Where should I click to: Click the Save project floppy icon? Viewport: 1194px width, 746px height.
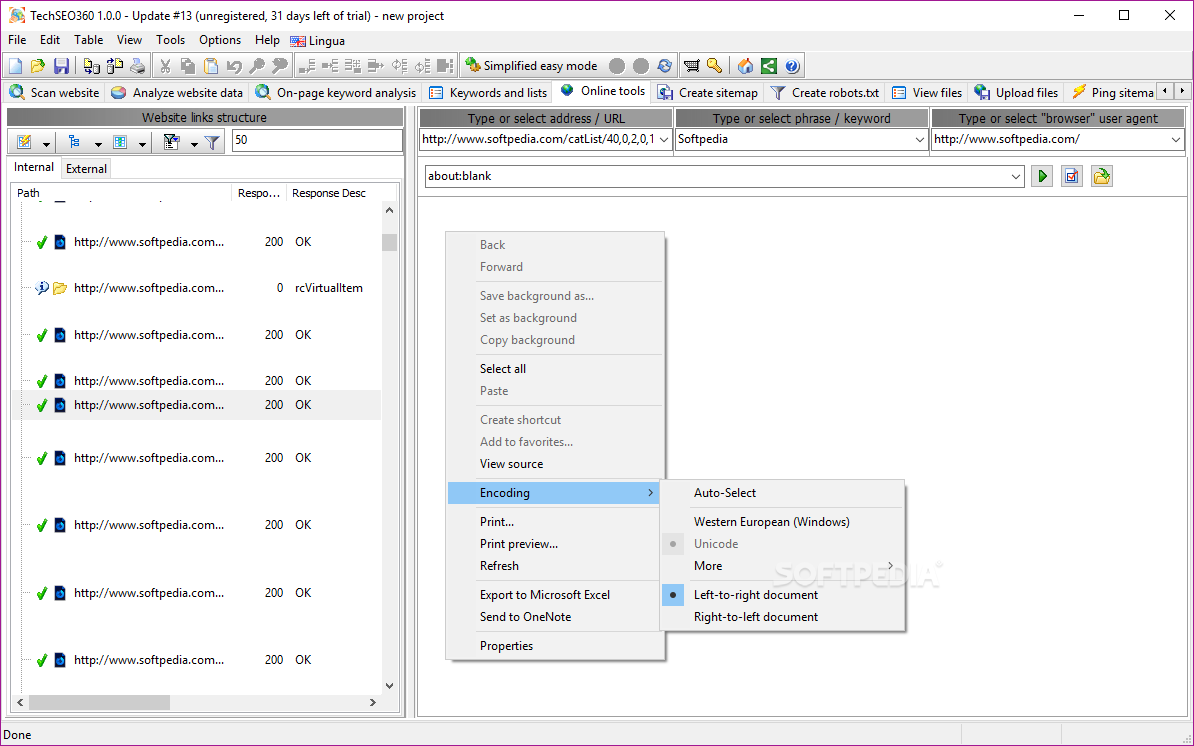coord(61,66)
